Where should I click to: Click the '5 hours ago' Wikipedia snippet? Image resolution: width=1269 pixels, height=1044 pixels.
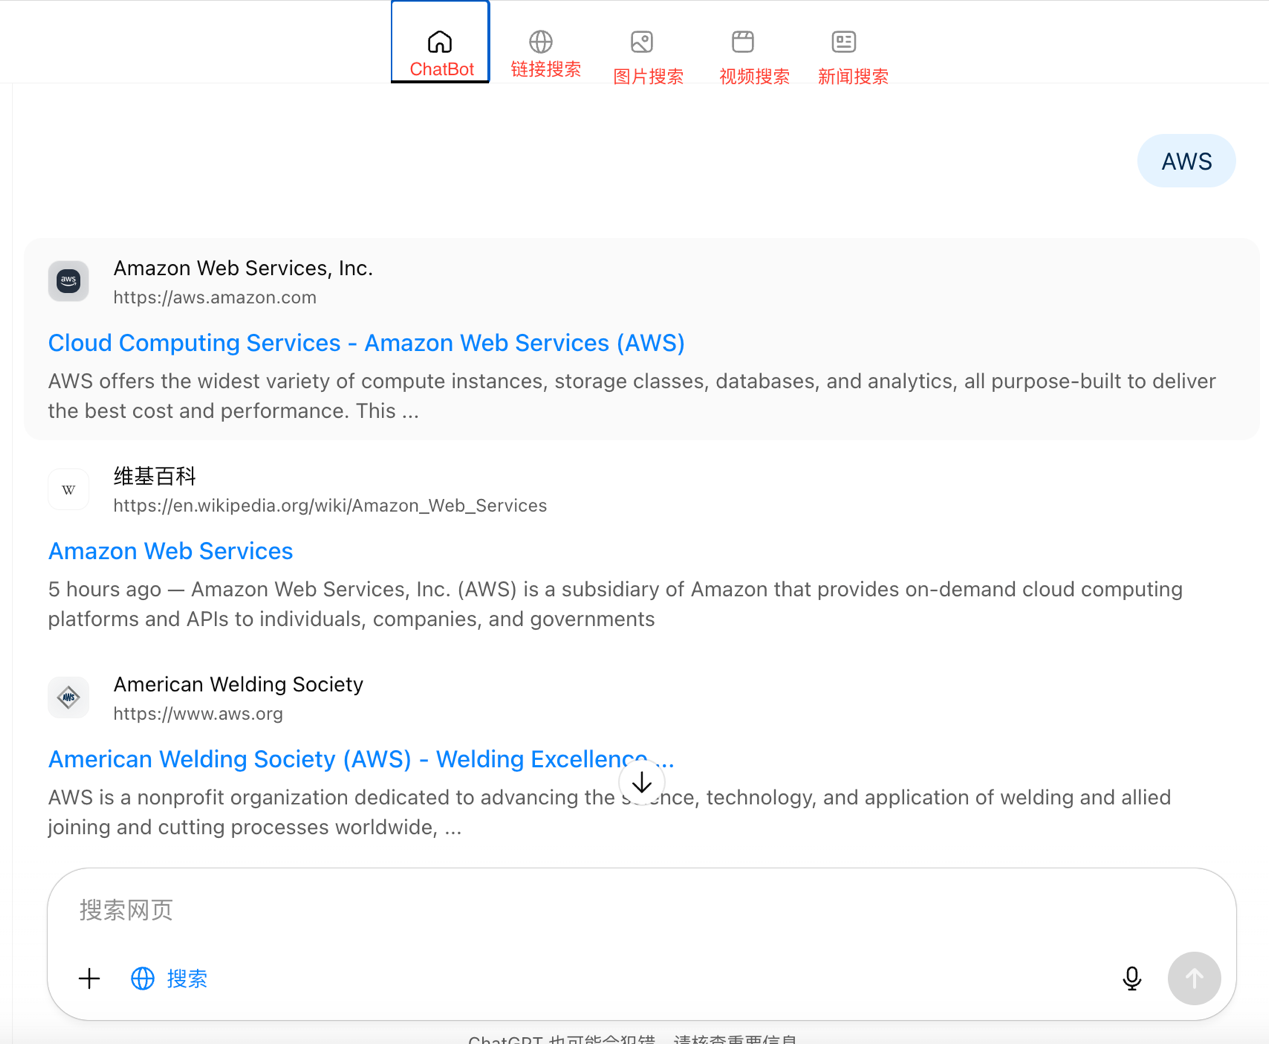pyautogui.click(x=615, y=604)
